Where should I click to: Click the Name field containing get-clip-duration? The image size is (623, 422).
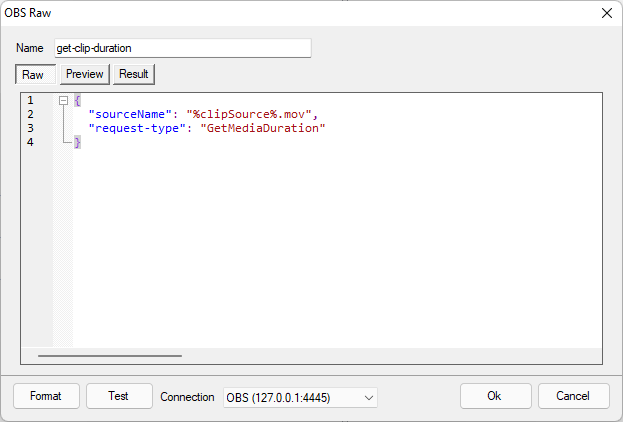tap(182, 48)
